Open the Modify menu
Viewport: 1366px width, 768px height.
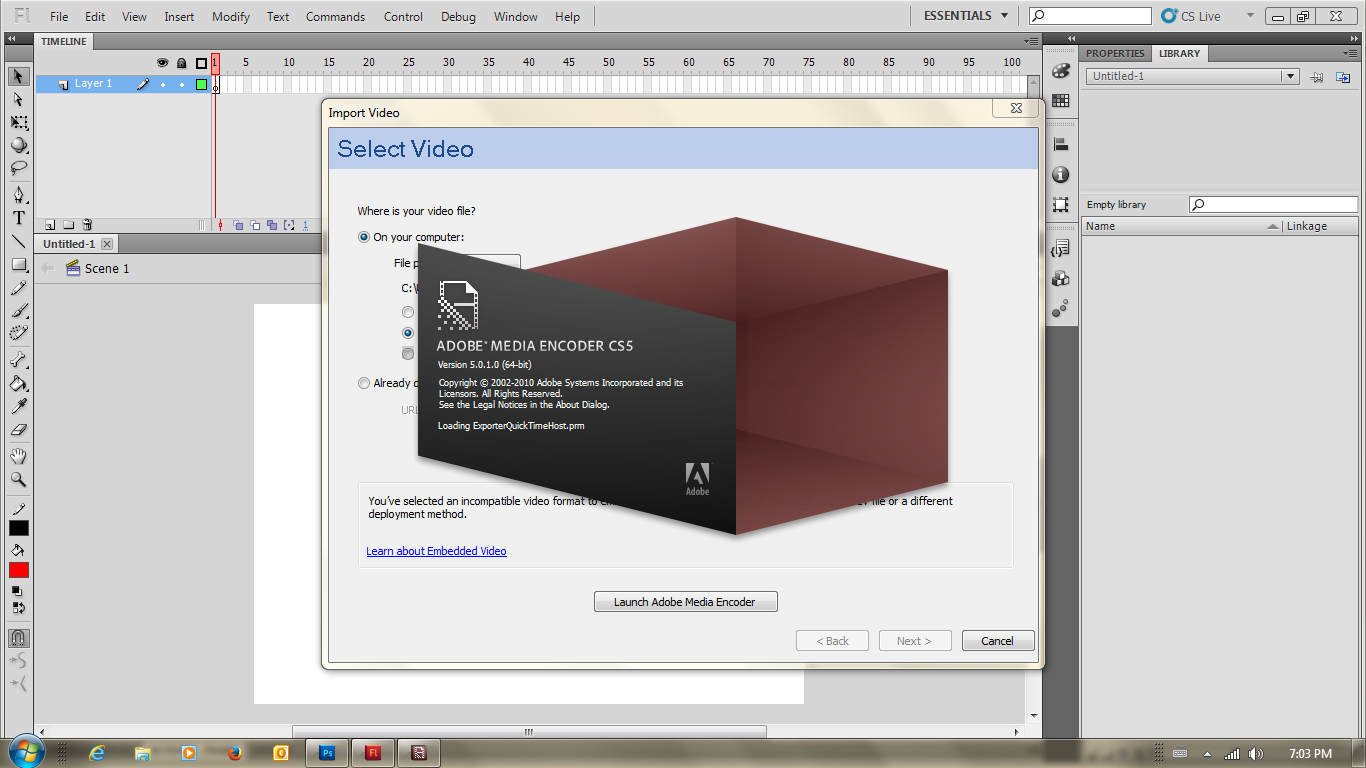[231, 17]
